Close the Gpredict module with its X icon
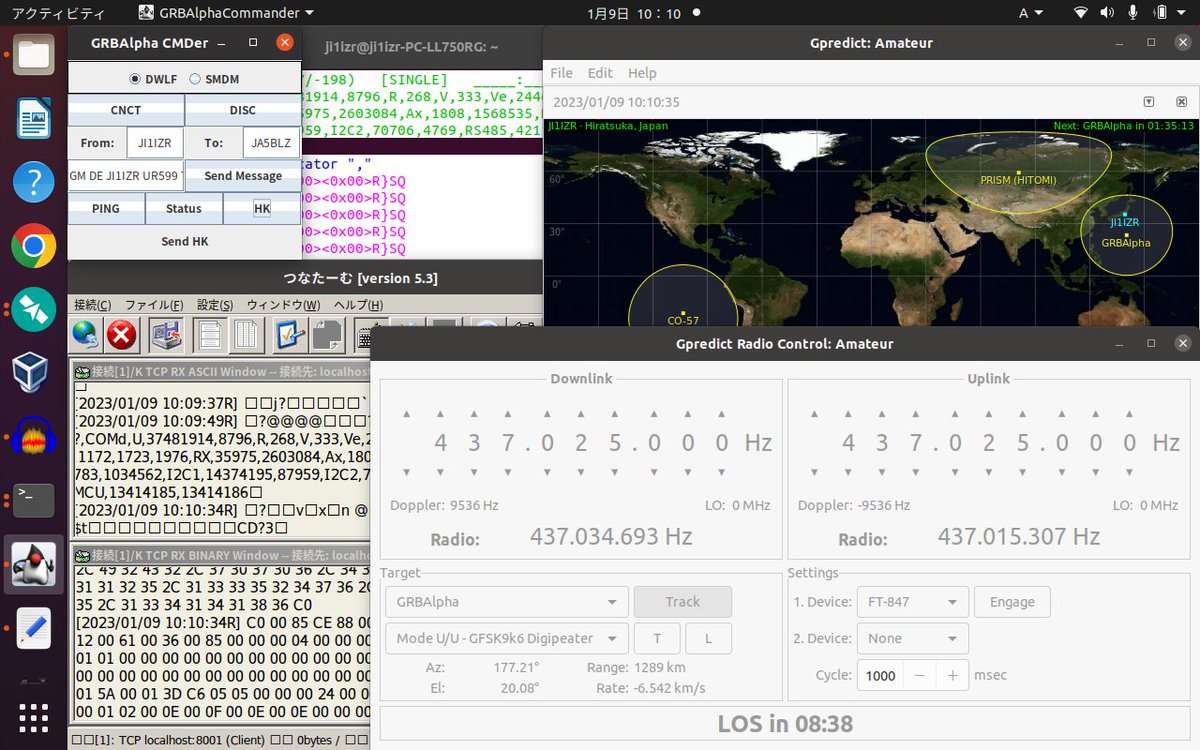This screenshot has height=750, width=1200. pyautogui.click(x=1182, y=102)
